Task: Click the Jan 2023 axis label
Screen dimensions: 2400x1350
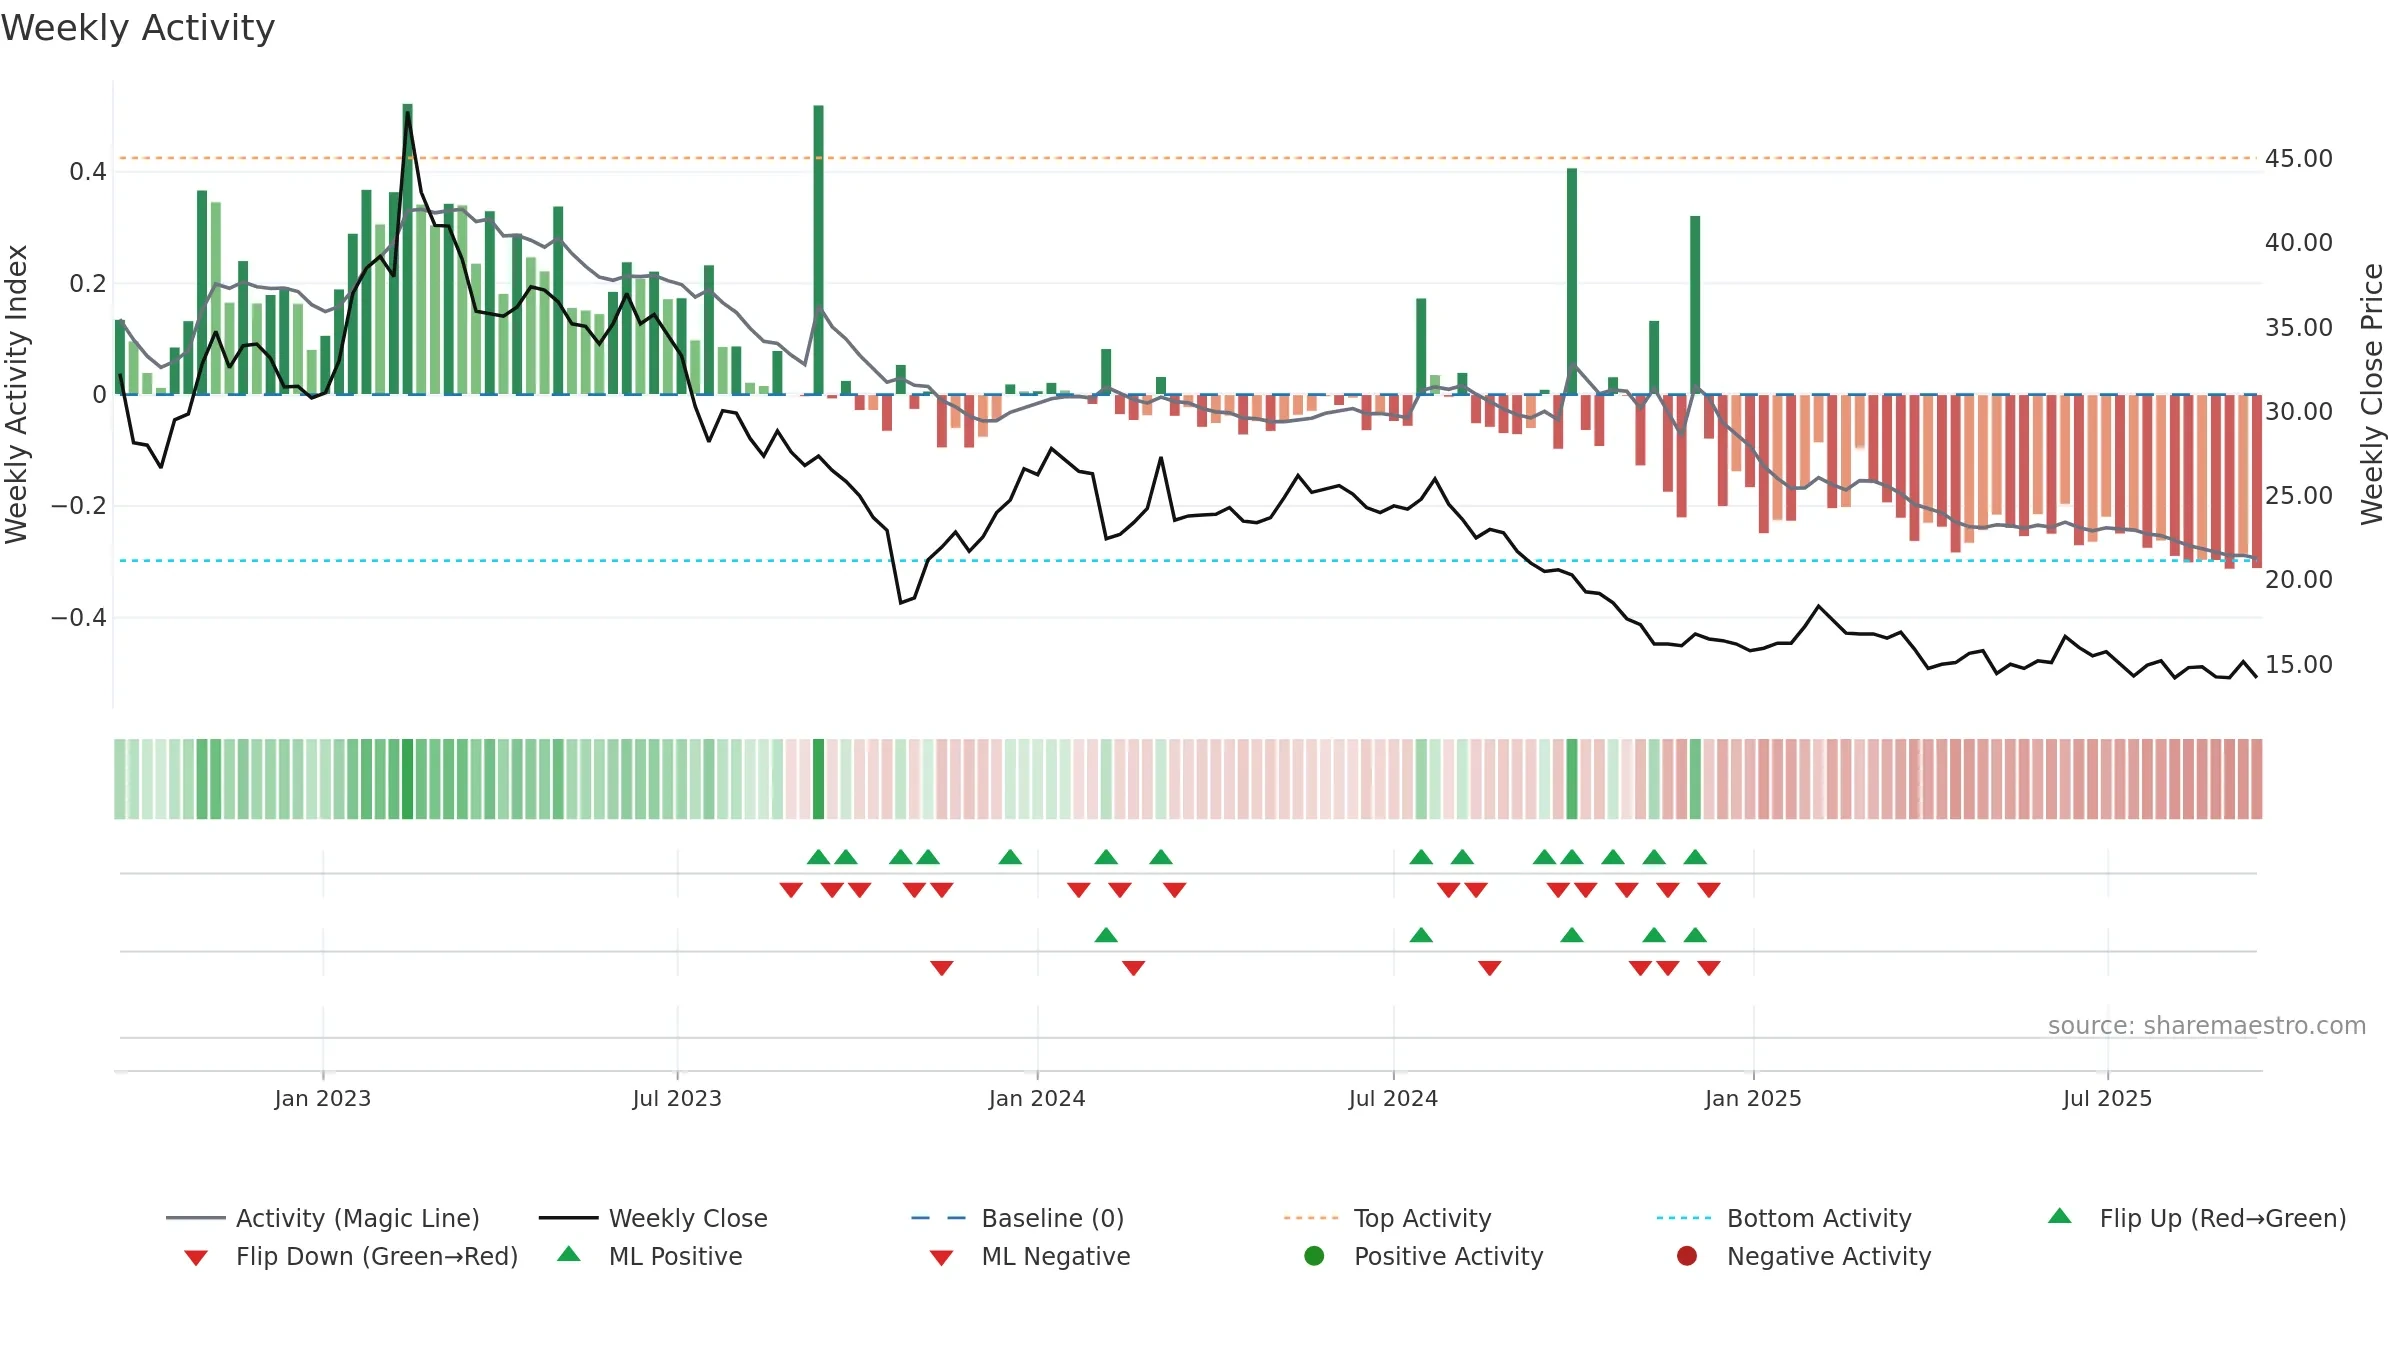Action: (x=323, y=1098)
